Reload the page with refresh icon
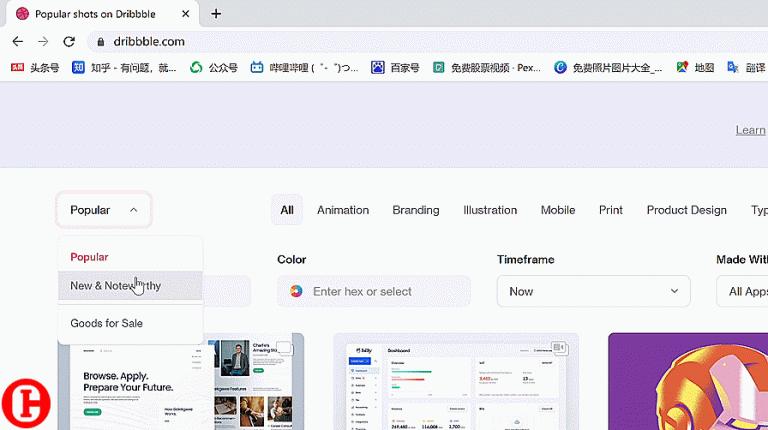 [69, 42]
